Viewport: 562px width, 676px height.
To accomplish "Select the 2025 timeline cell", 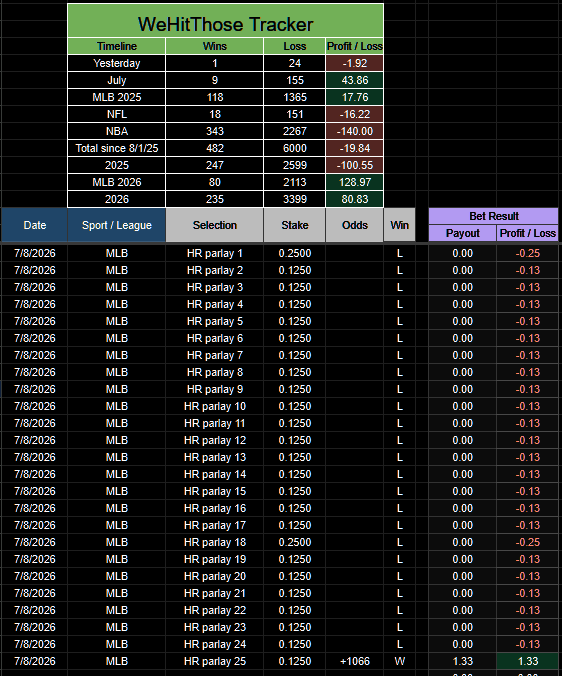I will [x=116, y=165].
